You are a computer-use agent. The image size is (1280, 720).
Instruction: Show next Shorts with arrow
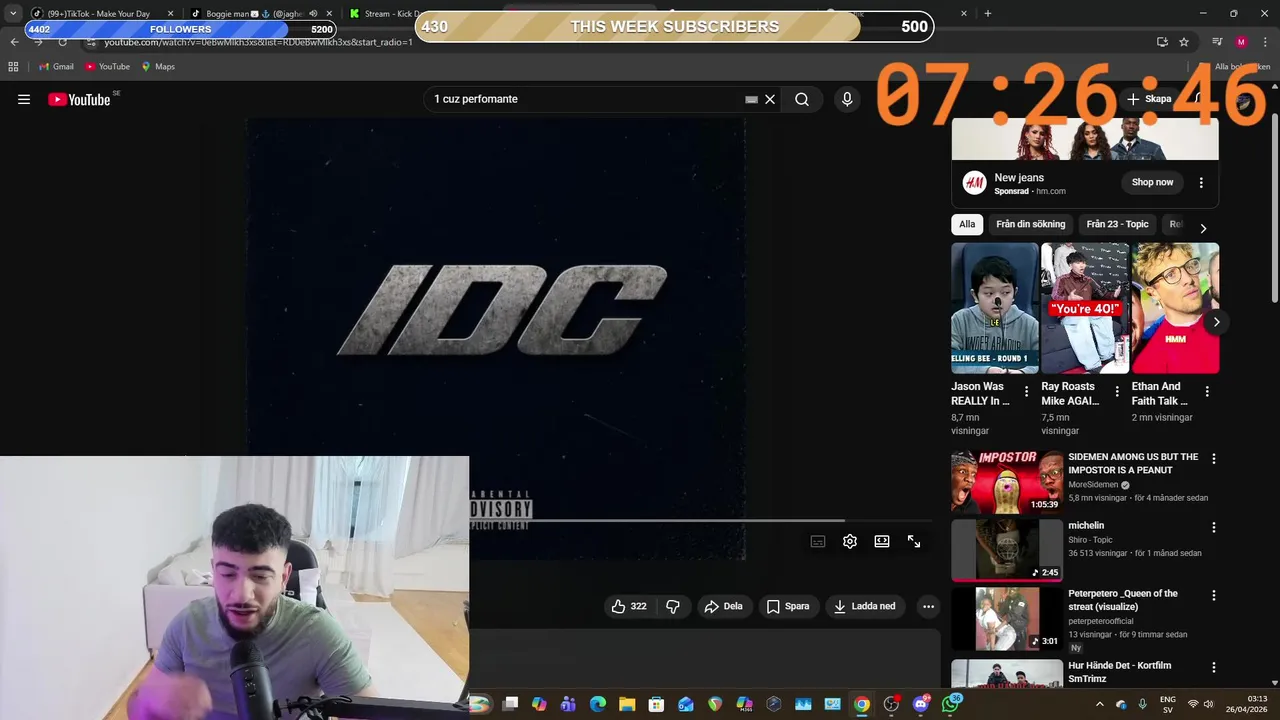tap(1216, 322)
